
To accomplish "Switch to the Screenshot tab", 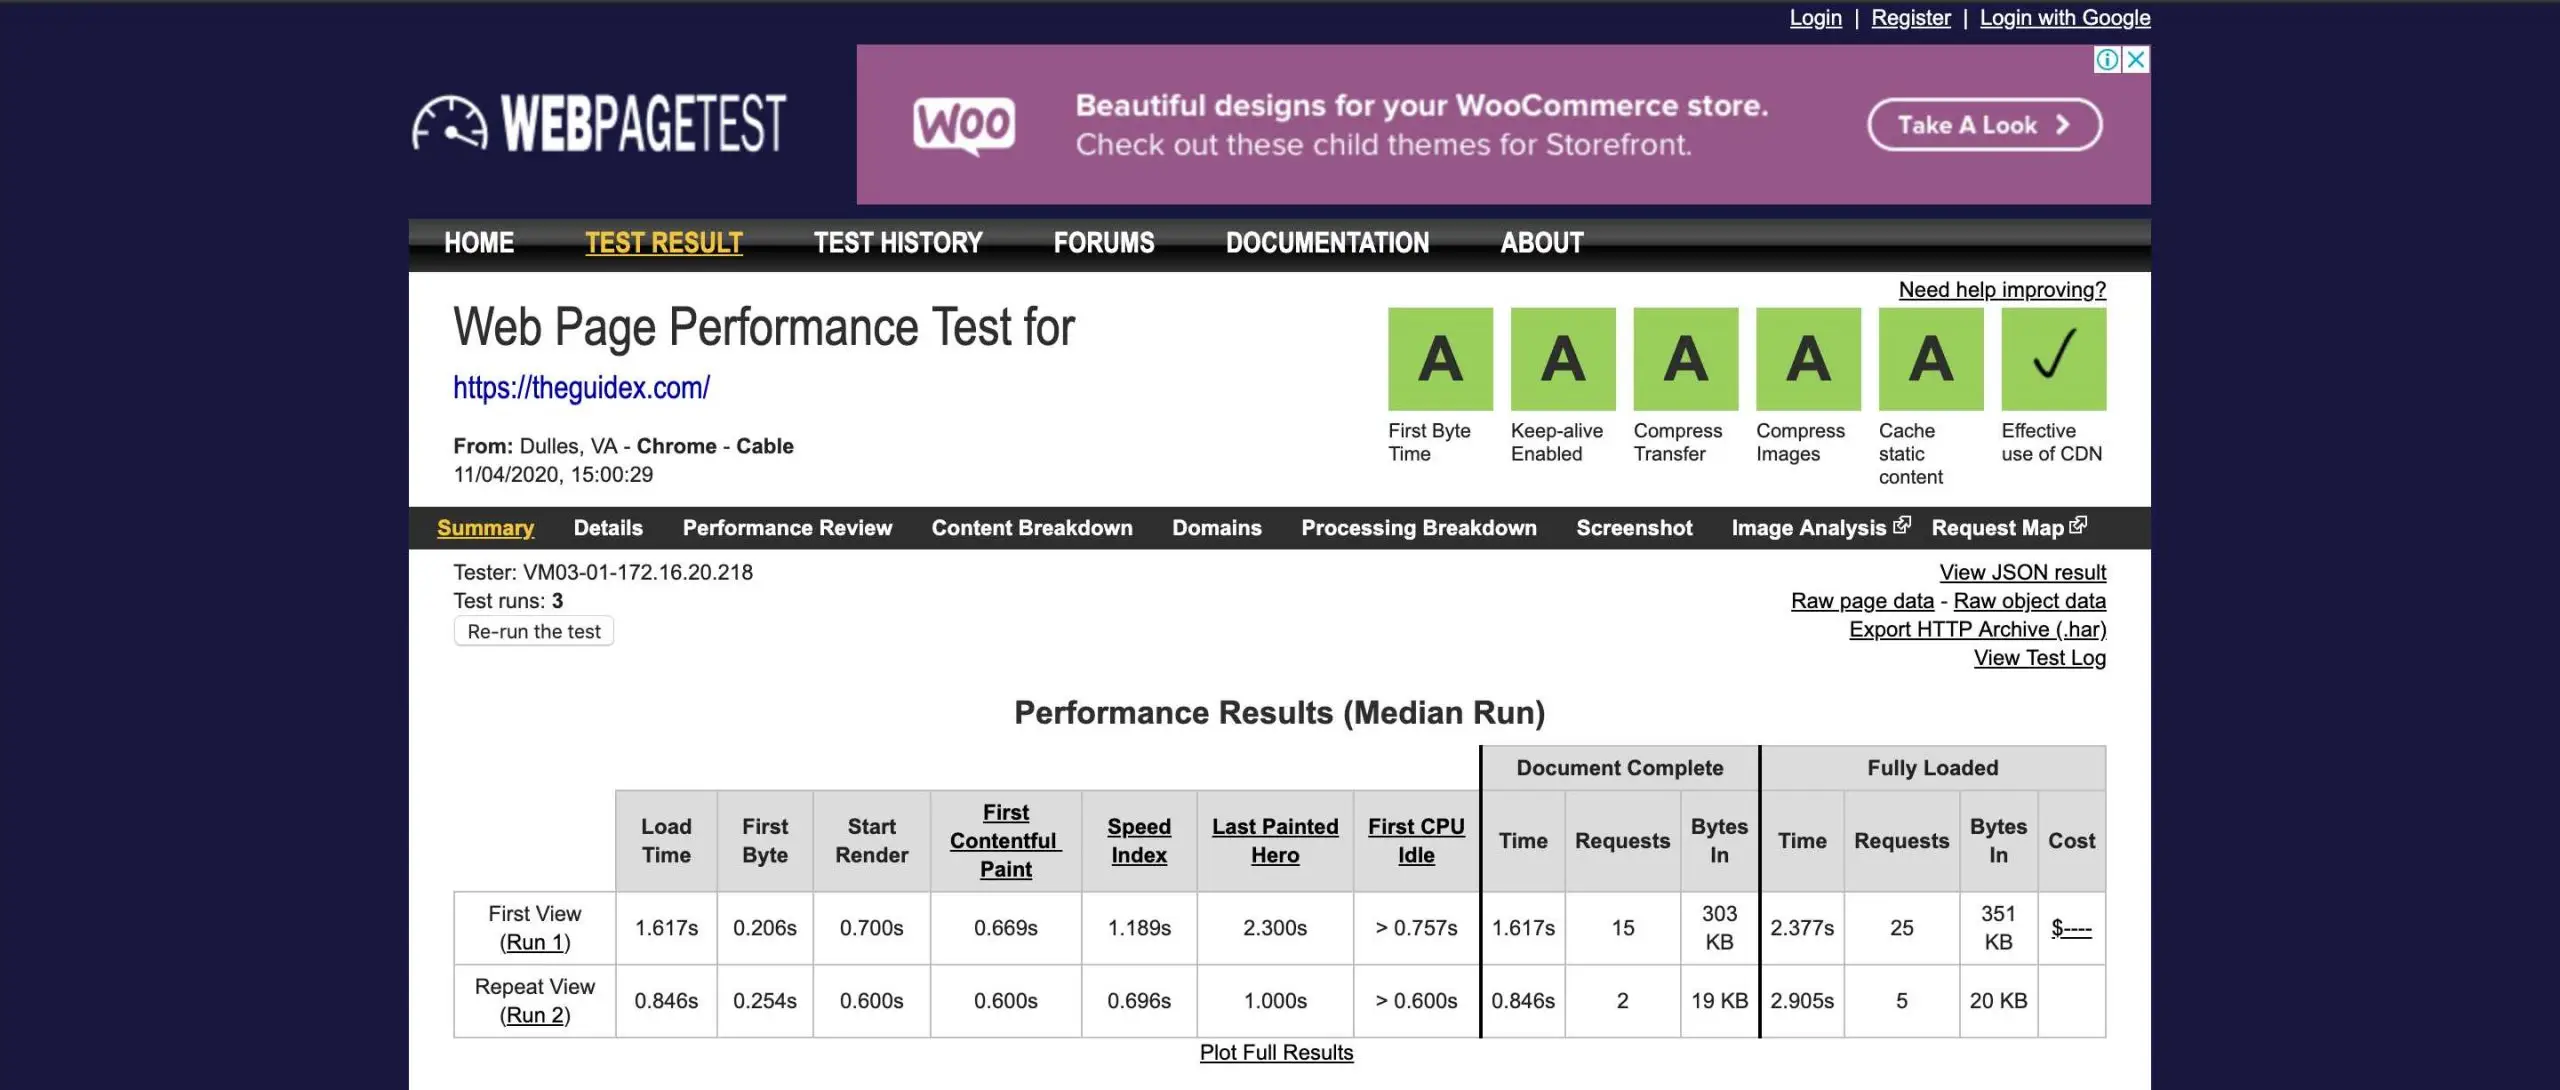I will pos(1634,528).
